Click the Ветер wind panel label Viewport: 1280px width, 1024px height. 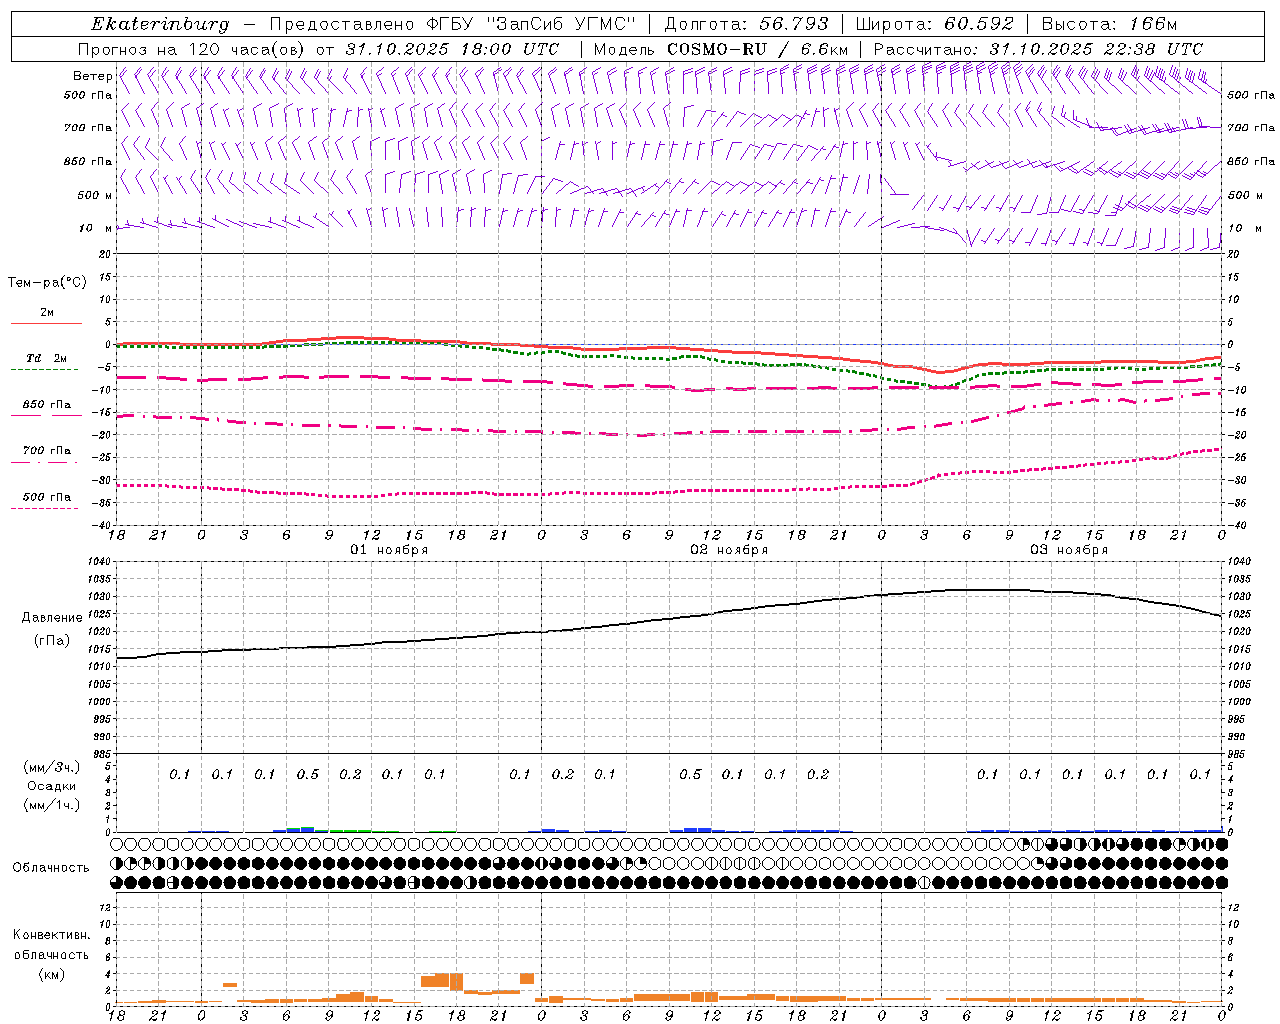coord(92,76)
